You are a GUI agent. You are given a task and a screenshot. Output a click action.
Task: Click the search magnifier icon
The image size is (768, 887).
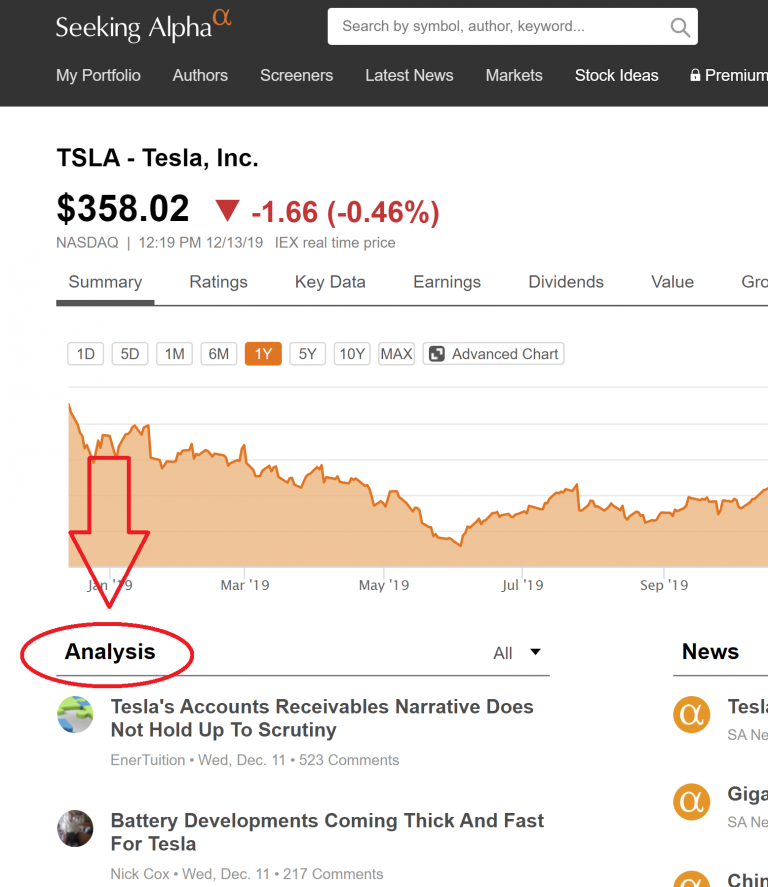point(680,27)
